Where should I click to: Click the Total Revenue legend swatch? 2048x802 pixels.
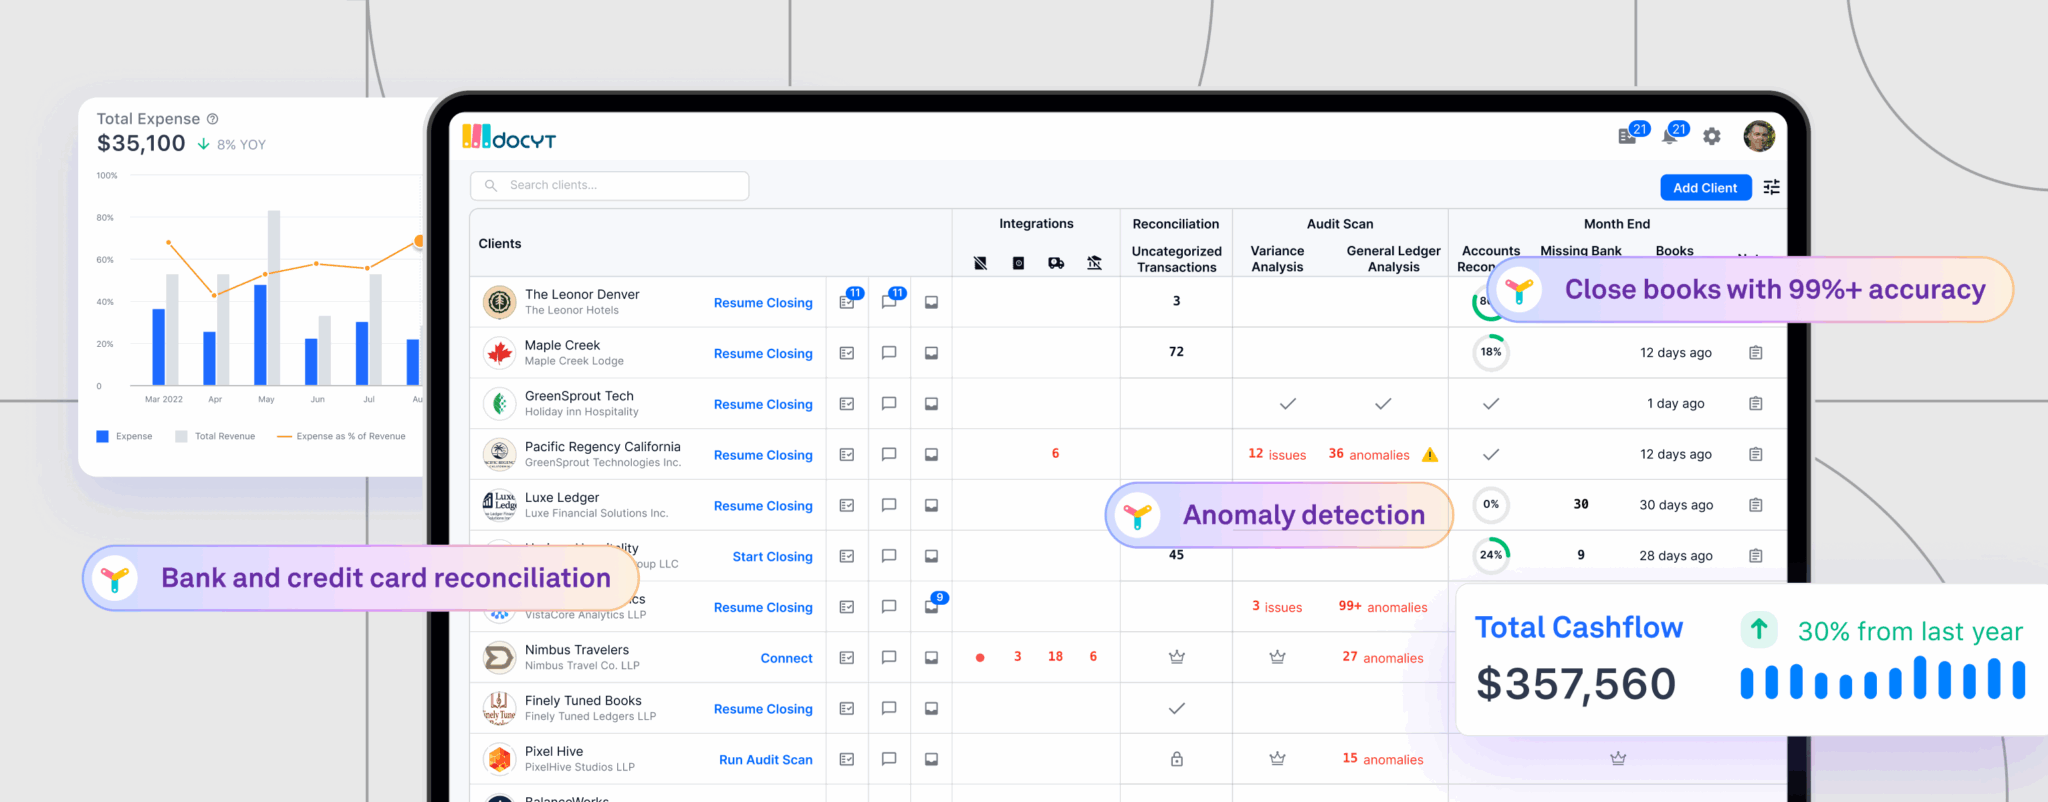pyautogui.click(x=181, y=436)
